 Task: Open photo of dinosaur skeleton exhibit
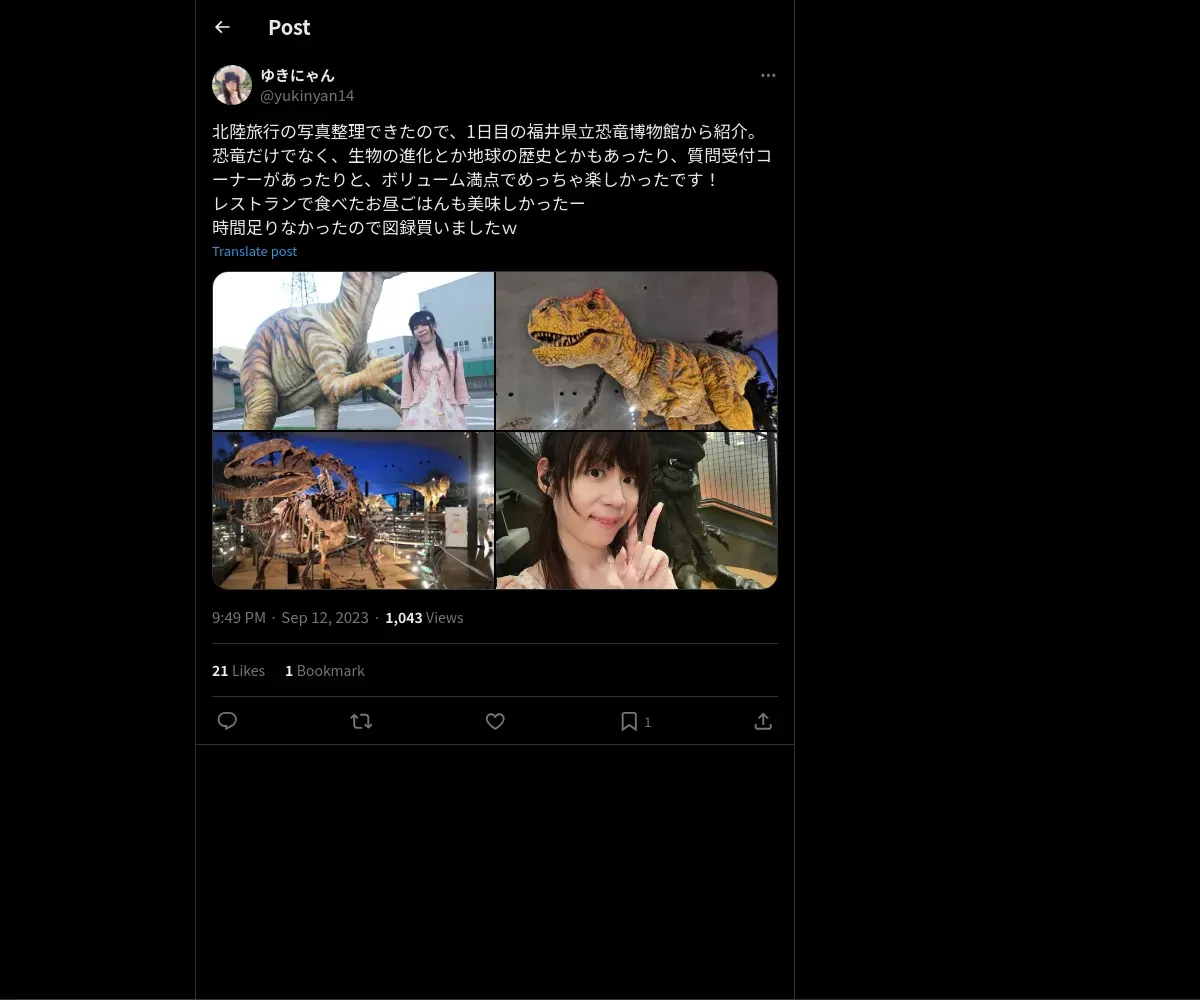click(x=353, y=510)
